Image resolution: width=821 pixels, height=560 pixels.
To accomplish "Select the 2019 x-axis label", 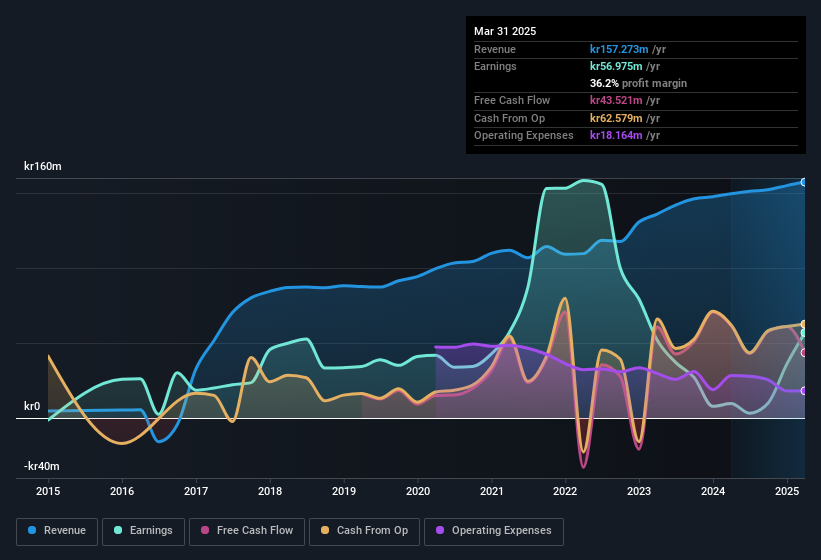I will click(x=344, y=491).
